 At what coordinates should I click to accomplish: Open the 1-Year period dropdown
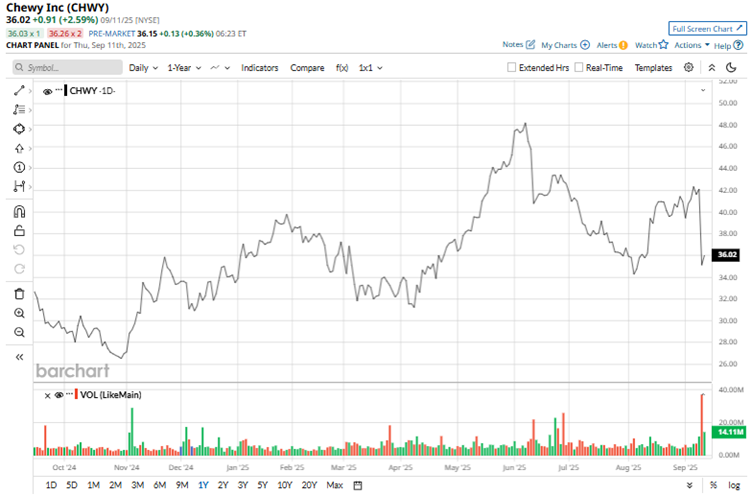point(184,68)
